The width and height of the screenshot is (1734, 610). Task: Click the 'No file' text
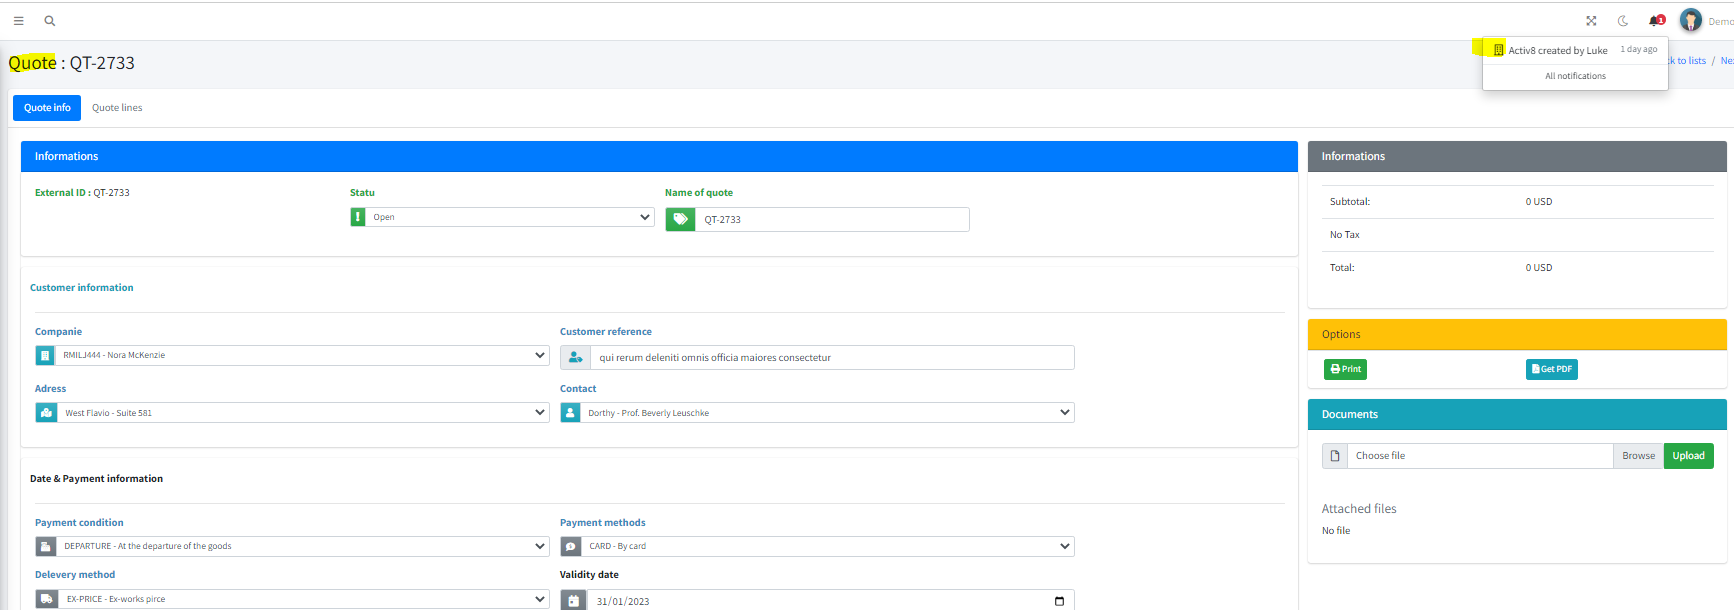tap(1336, 531)
